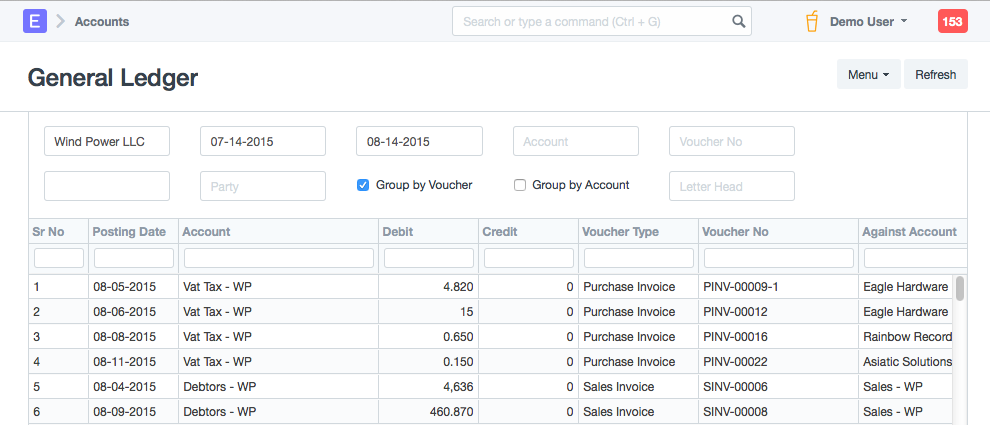The image size is (990, 425).
Task: Focus the top search command bar
Action: point(595,21)
